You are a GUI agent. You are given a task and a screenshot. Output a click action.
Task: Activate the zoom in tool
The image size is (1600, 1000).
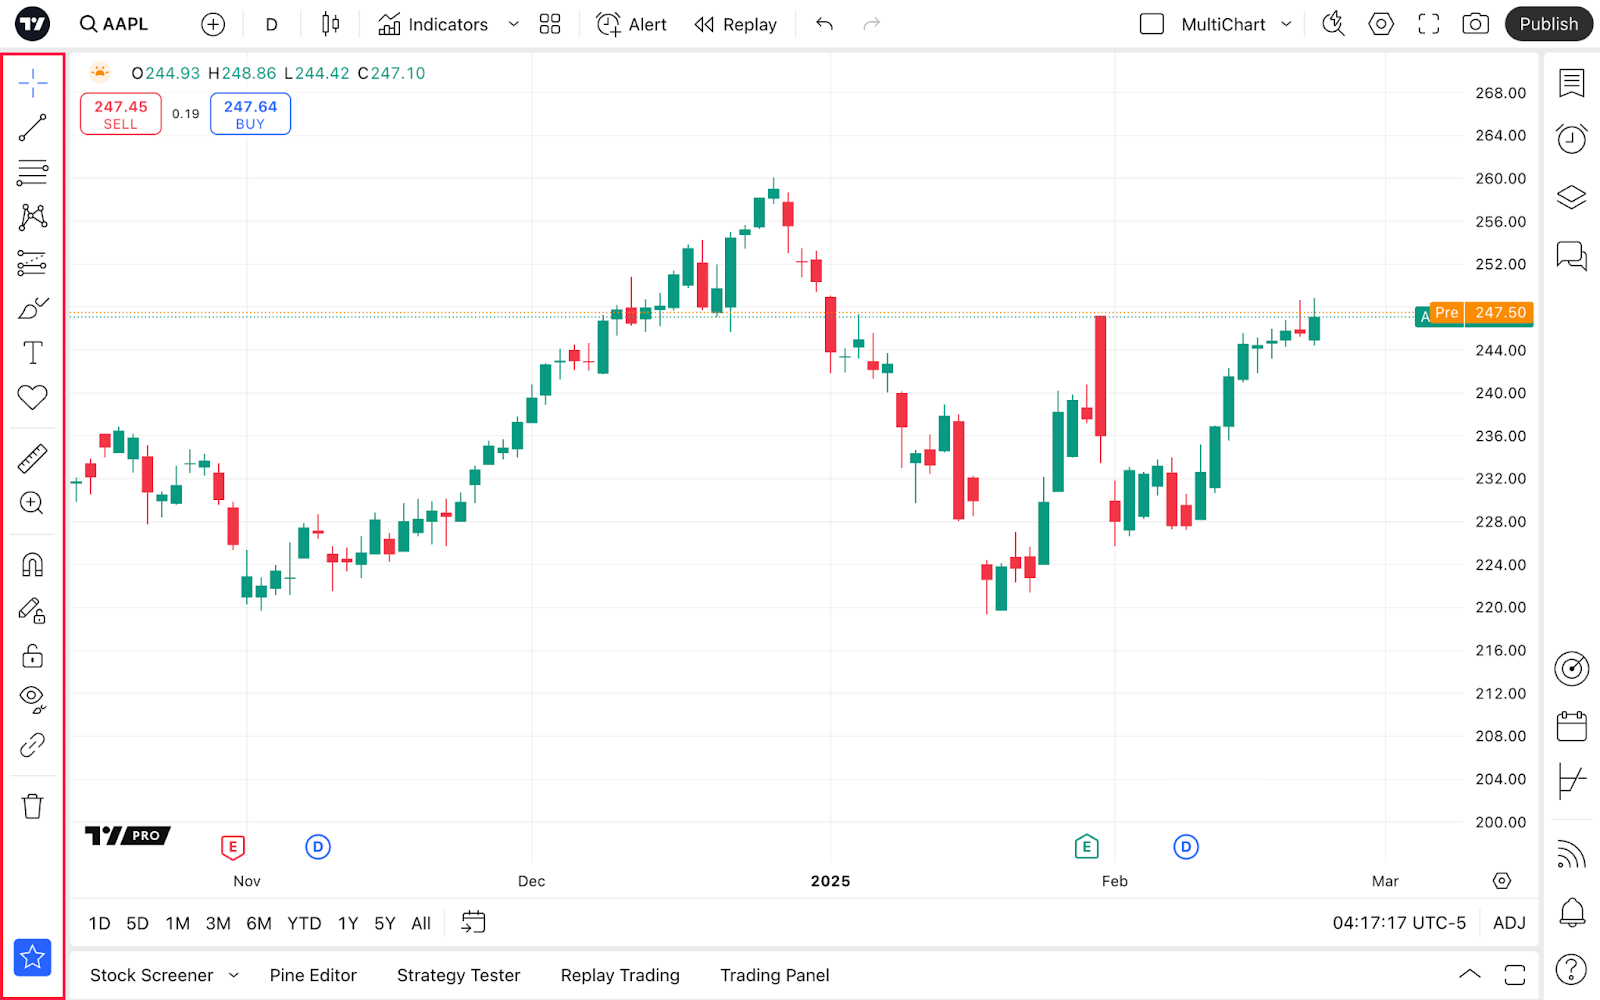point(32,503)
